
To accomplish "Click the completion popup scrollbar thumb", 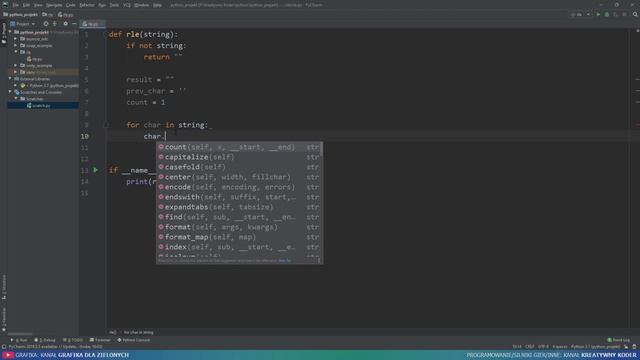I will tap(322, 149).
